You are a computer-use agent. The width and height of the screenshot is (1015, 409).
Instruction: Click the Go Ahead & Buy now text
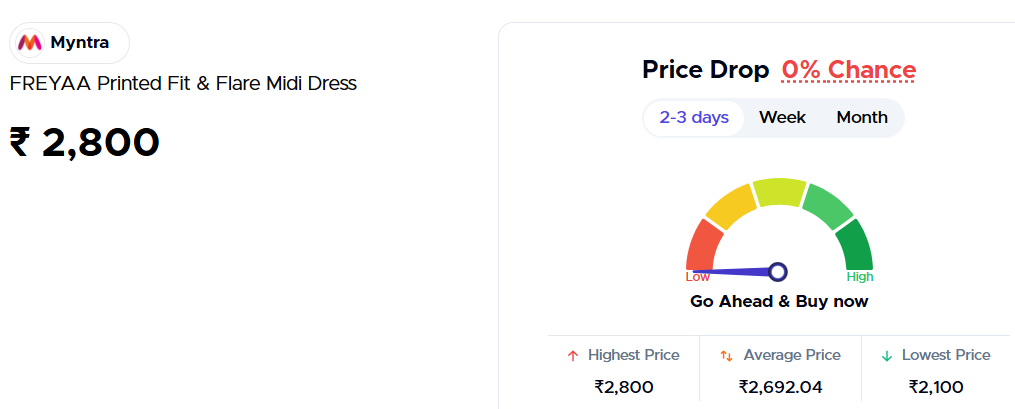(x=779, y=301)
